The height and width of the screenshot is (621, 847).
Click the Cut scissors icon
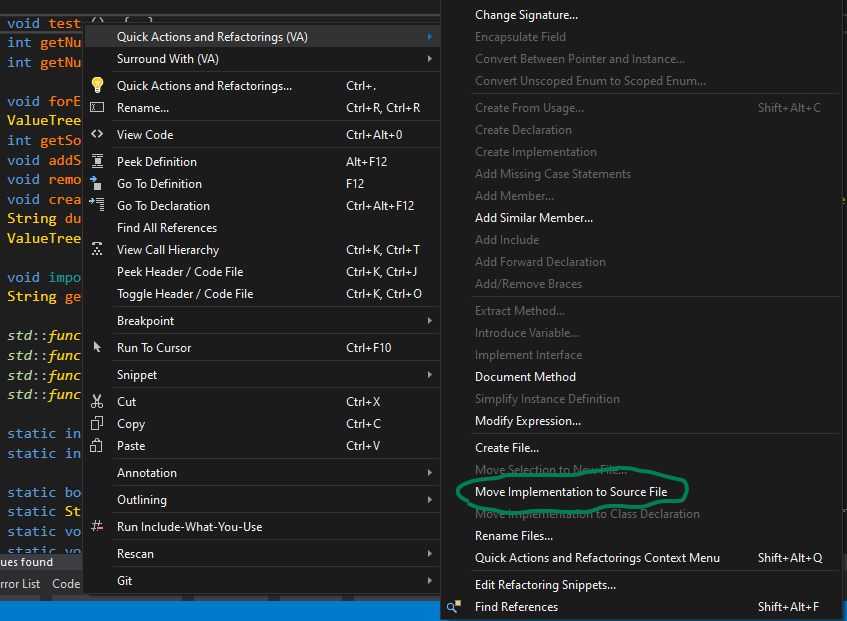point(97,401)
